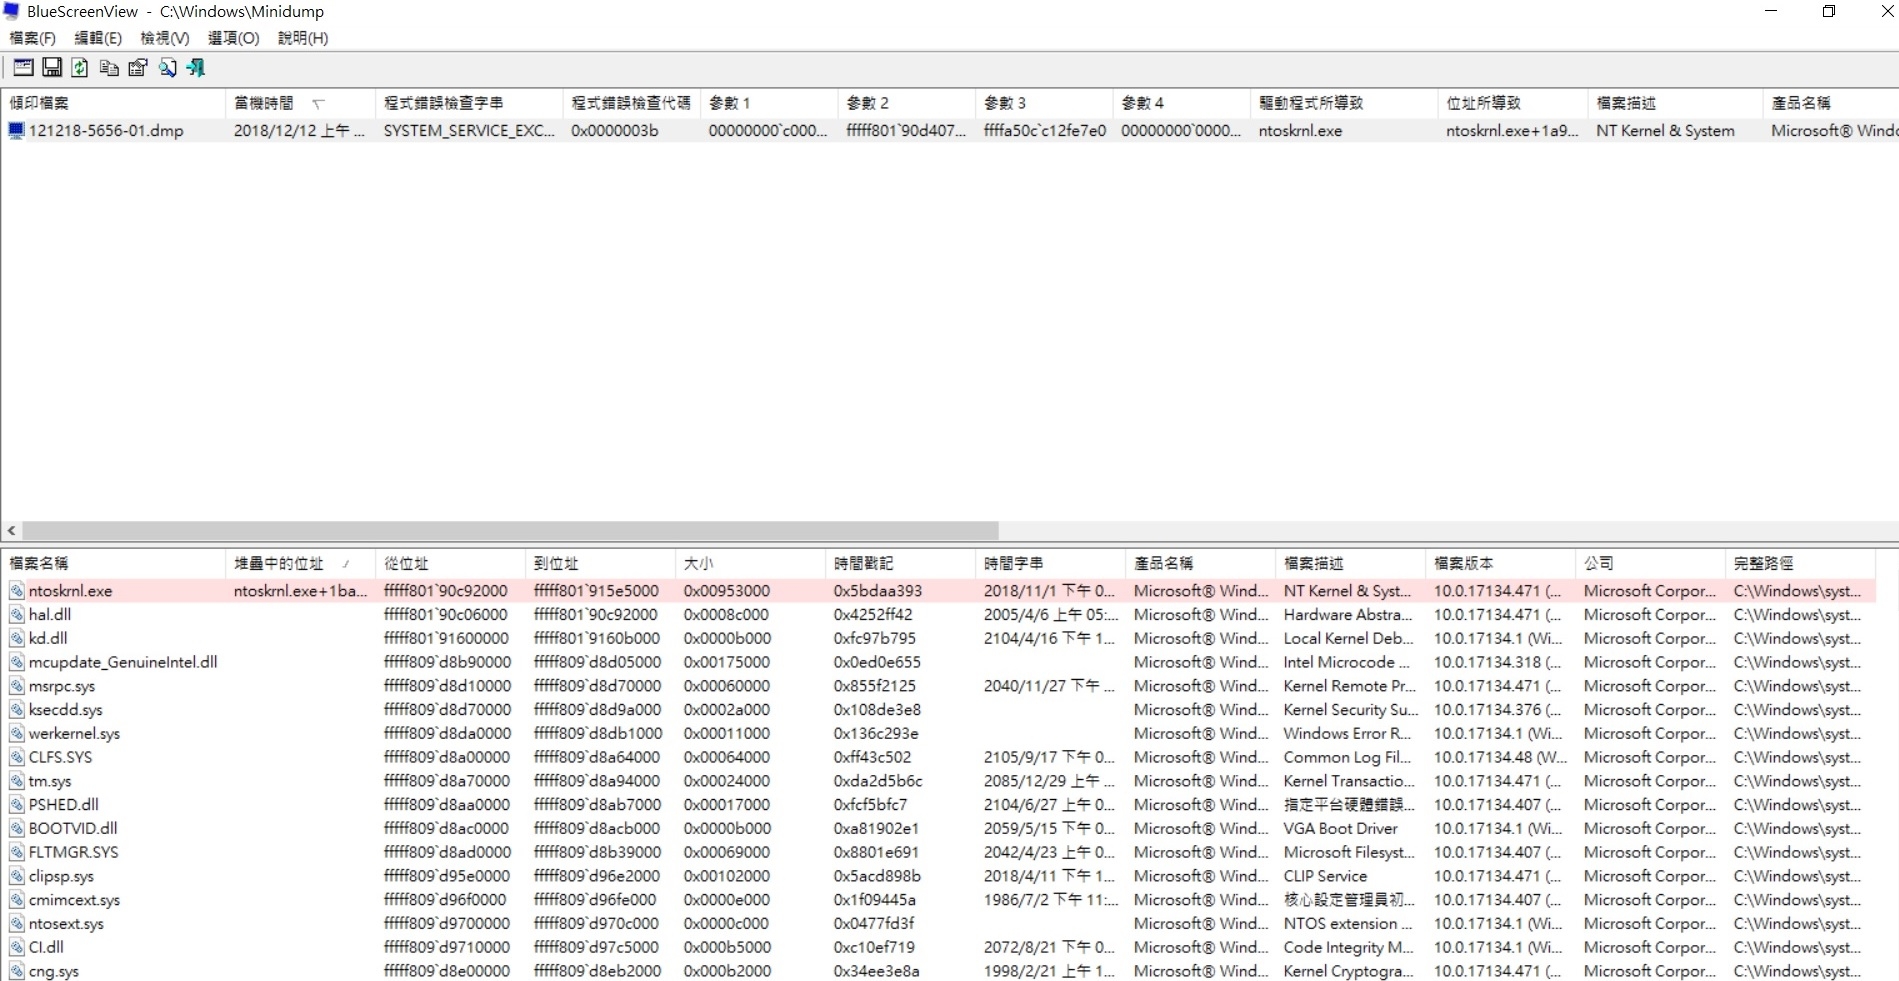This screenshot has width=1899, height=981.
Task: Click the 參數 1 column header
Action: (x=769, y=103)
